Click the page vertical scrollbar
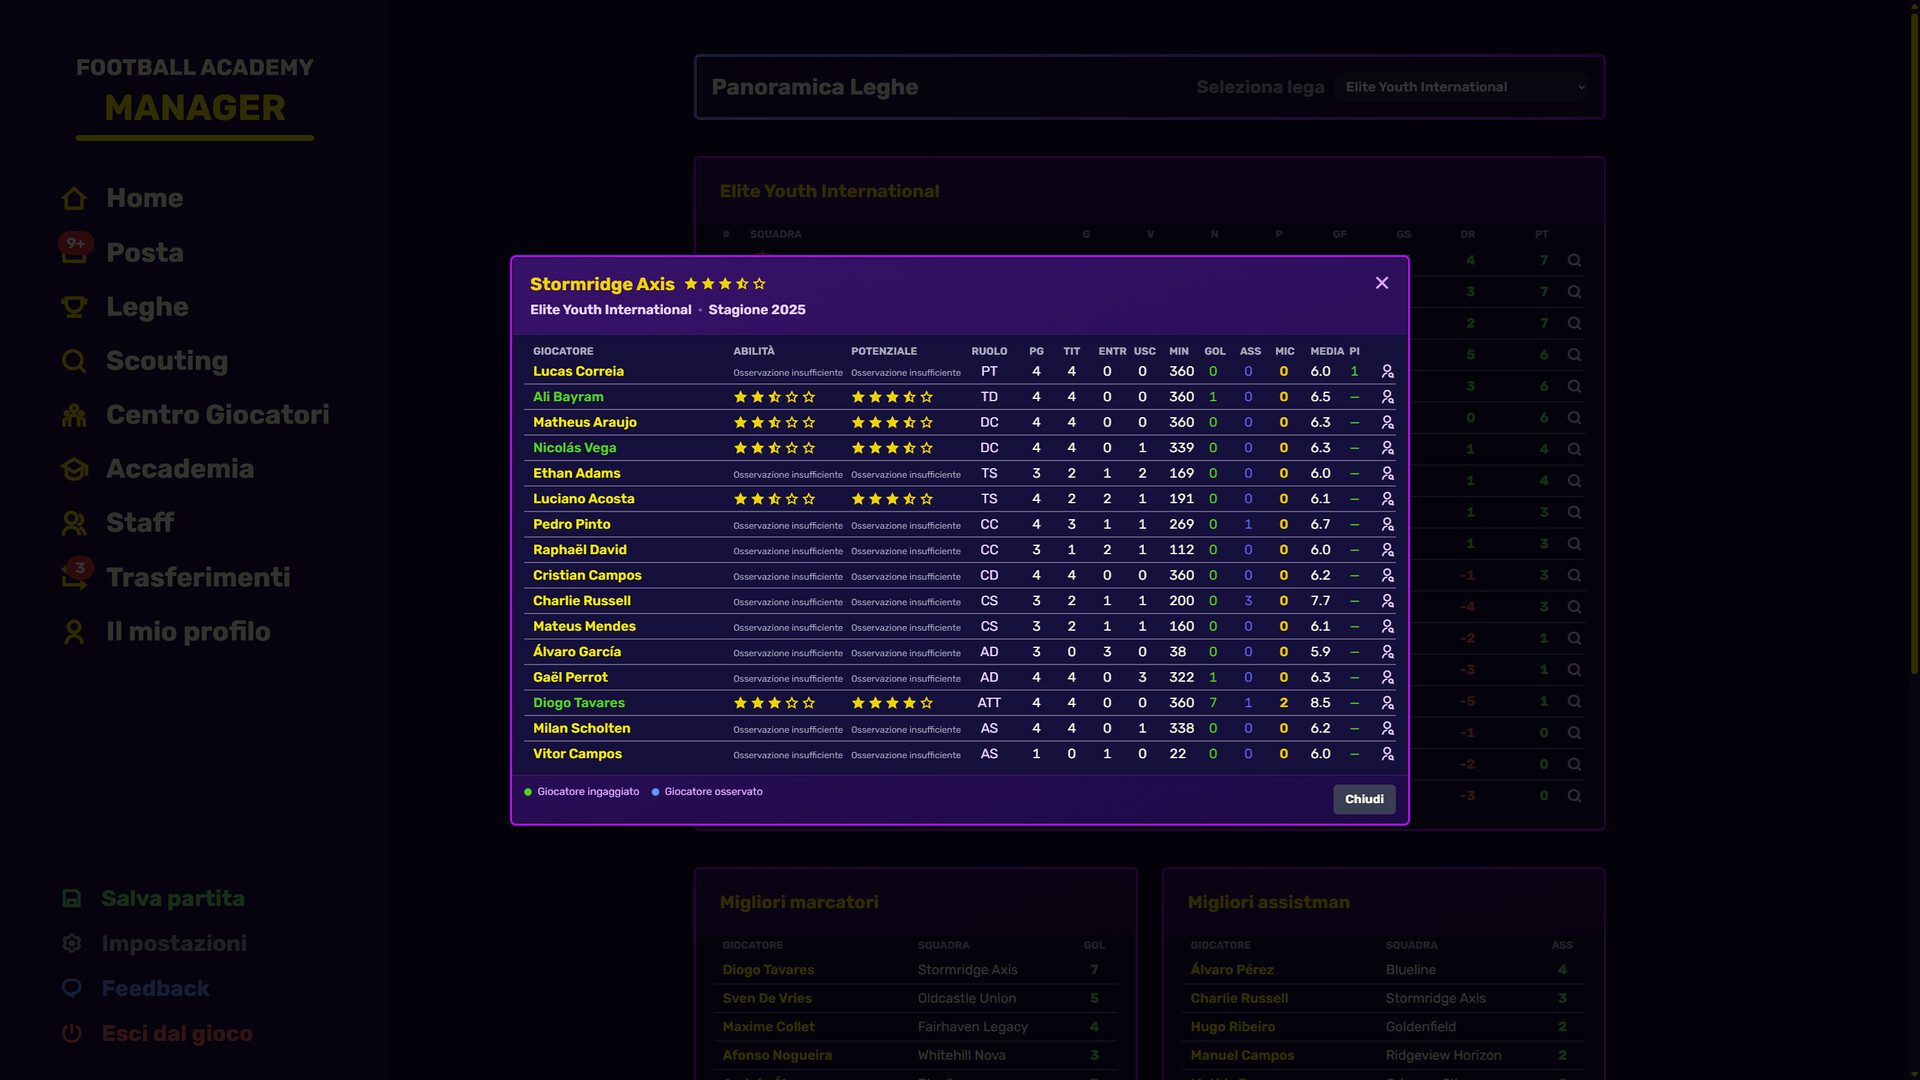 1913,340
